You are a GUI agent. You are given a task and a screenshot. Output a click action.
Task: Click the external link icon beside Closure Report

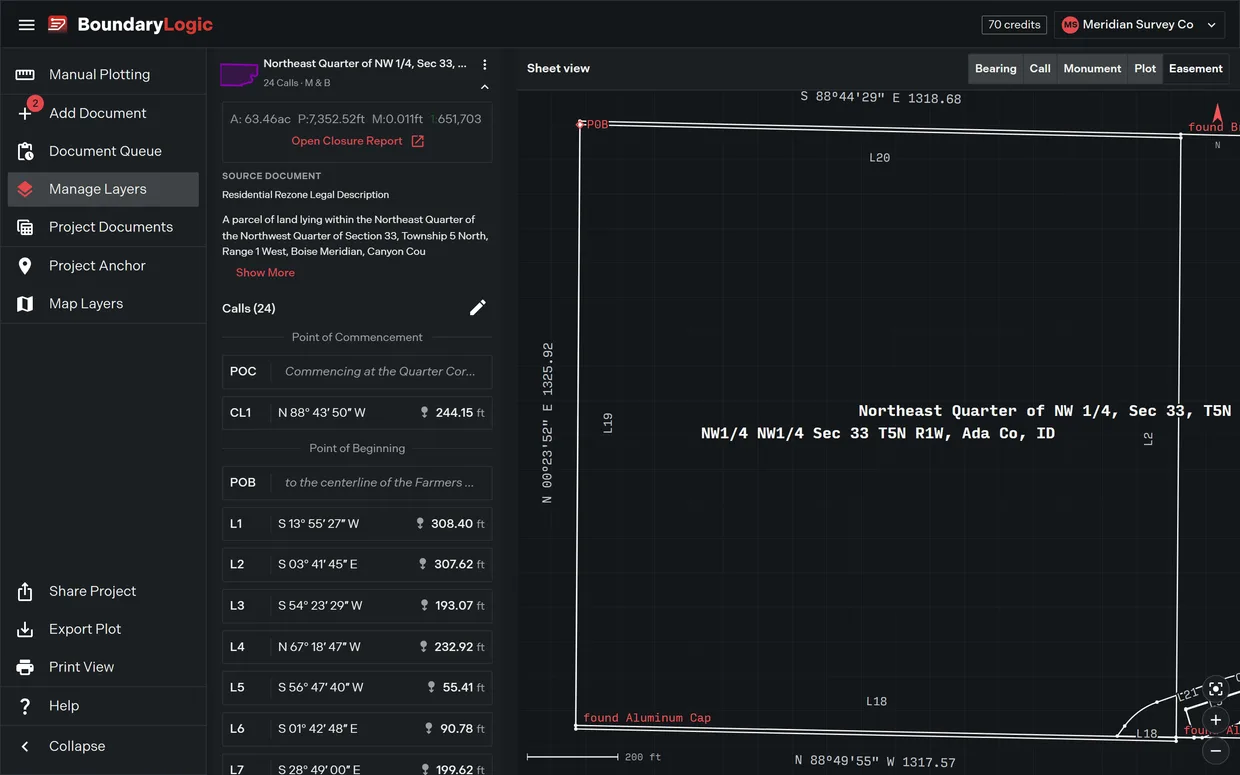point(418,141)
